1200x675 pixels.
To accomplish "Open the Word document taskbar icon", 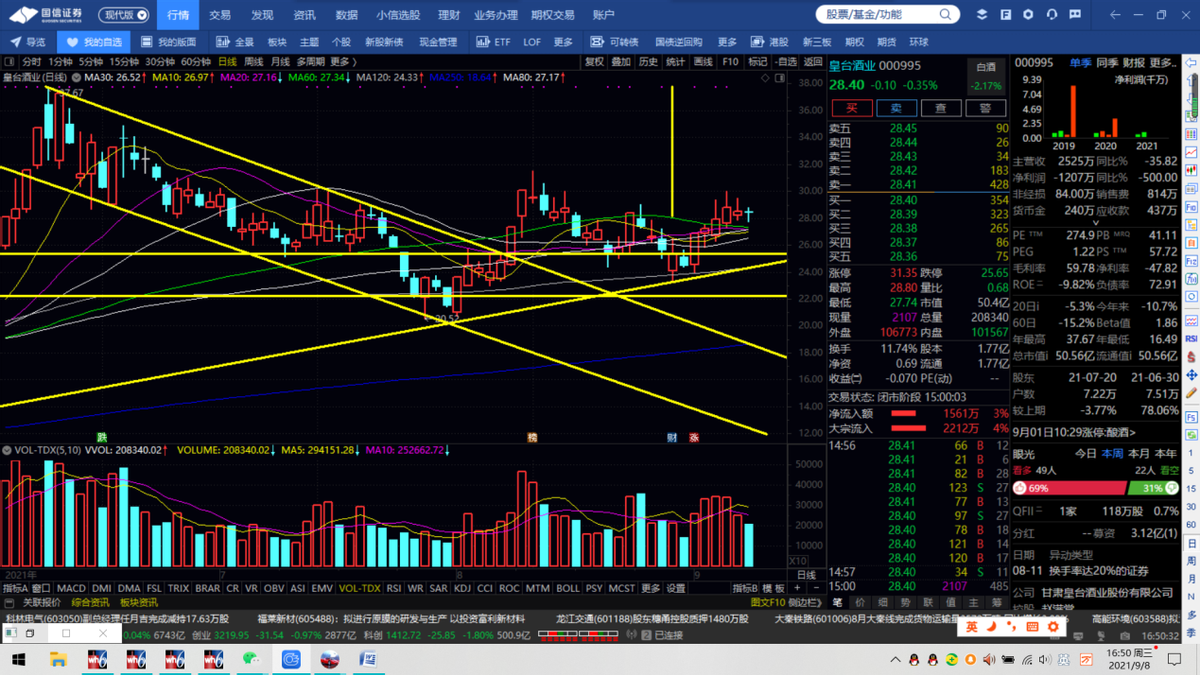I will 368,660.
